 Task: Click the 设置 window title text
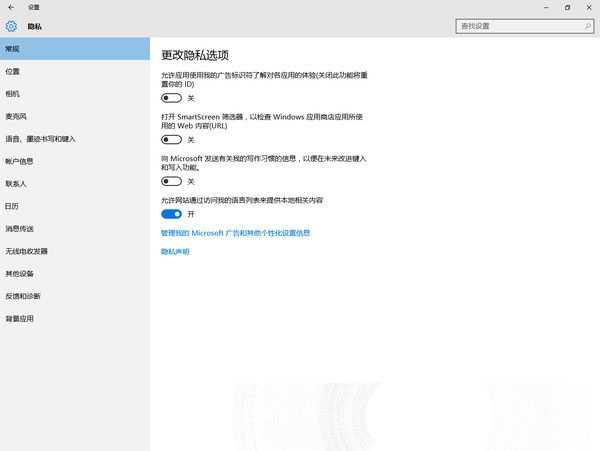click(x=34, y=7)
